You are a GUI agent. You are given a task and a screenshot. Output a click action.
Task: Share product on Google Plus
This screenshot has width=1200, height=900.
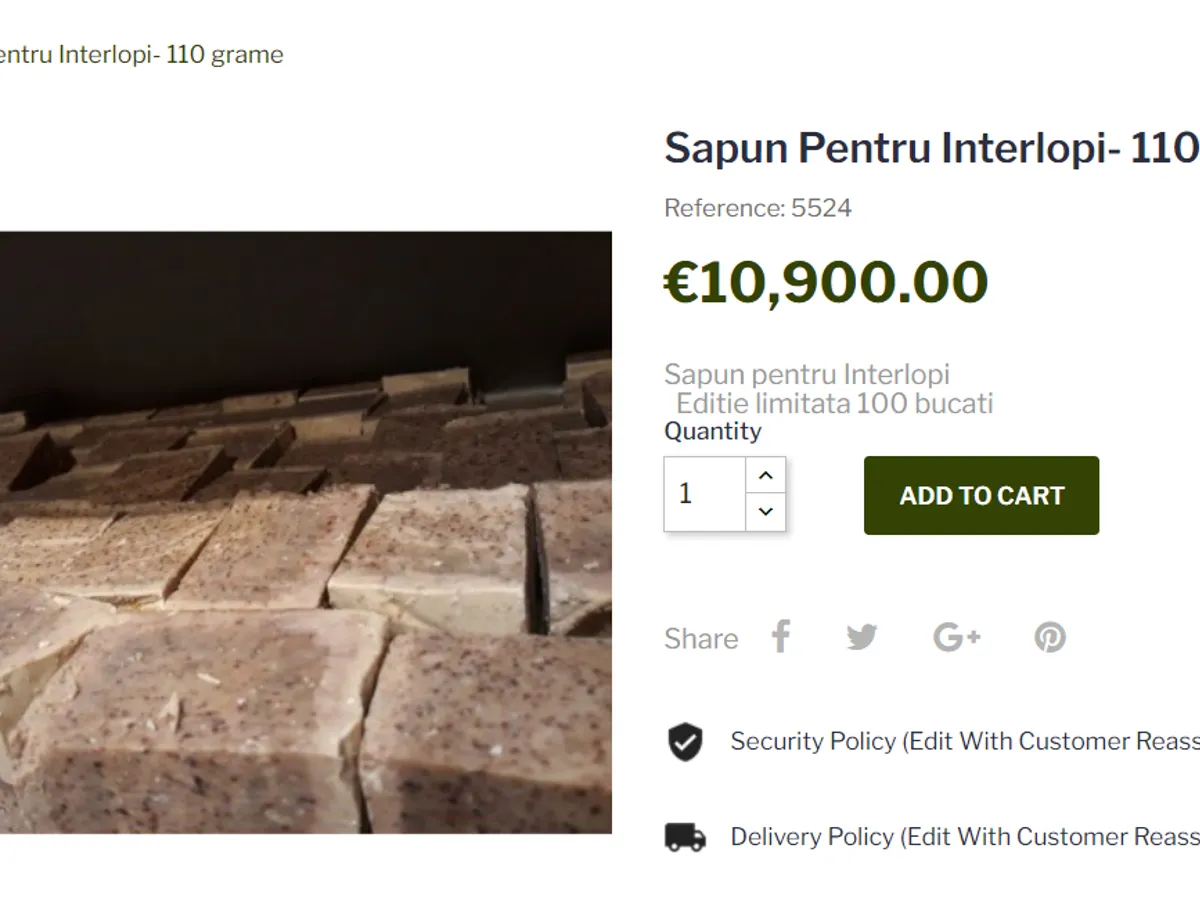click(x=956, y=637)
